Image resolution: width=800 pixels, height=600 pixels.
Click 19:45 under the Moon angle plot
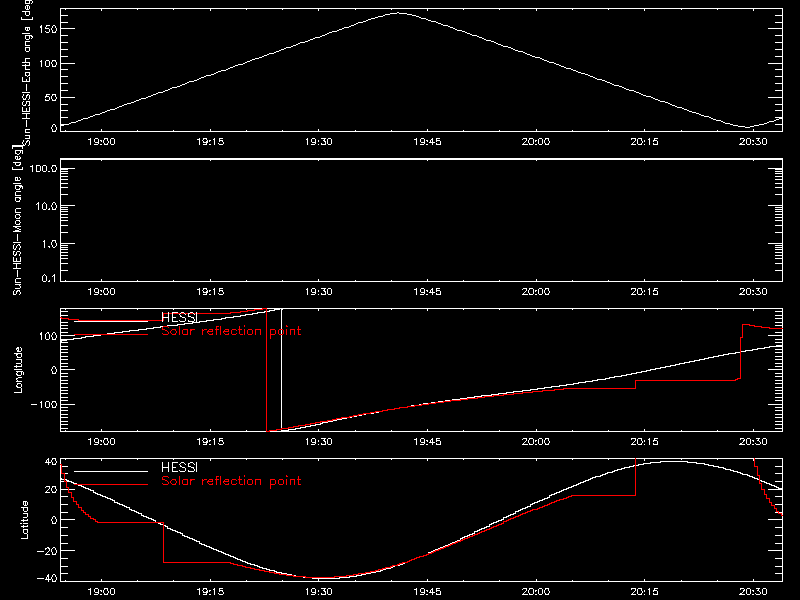pos(428,291)
